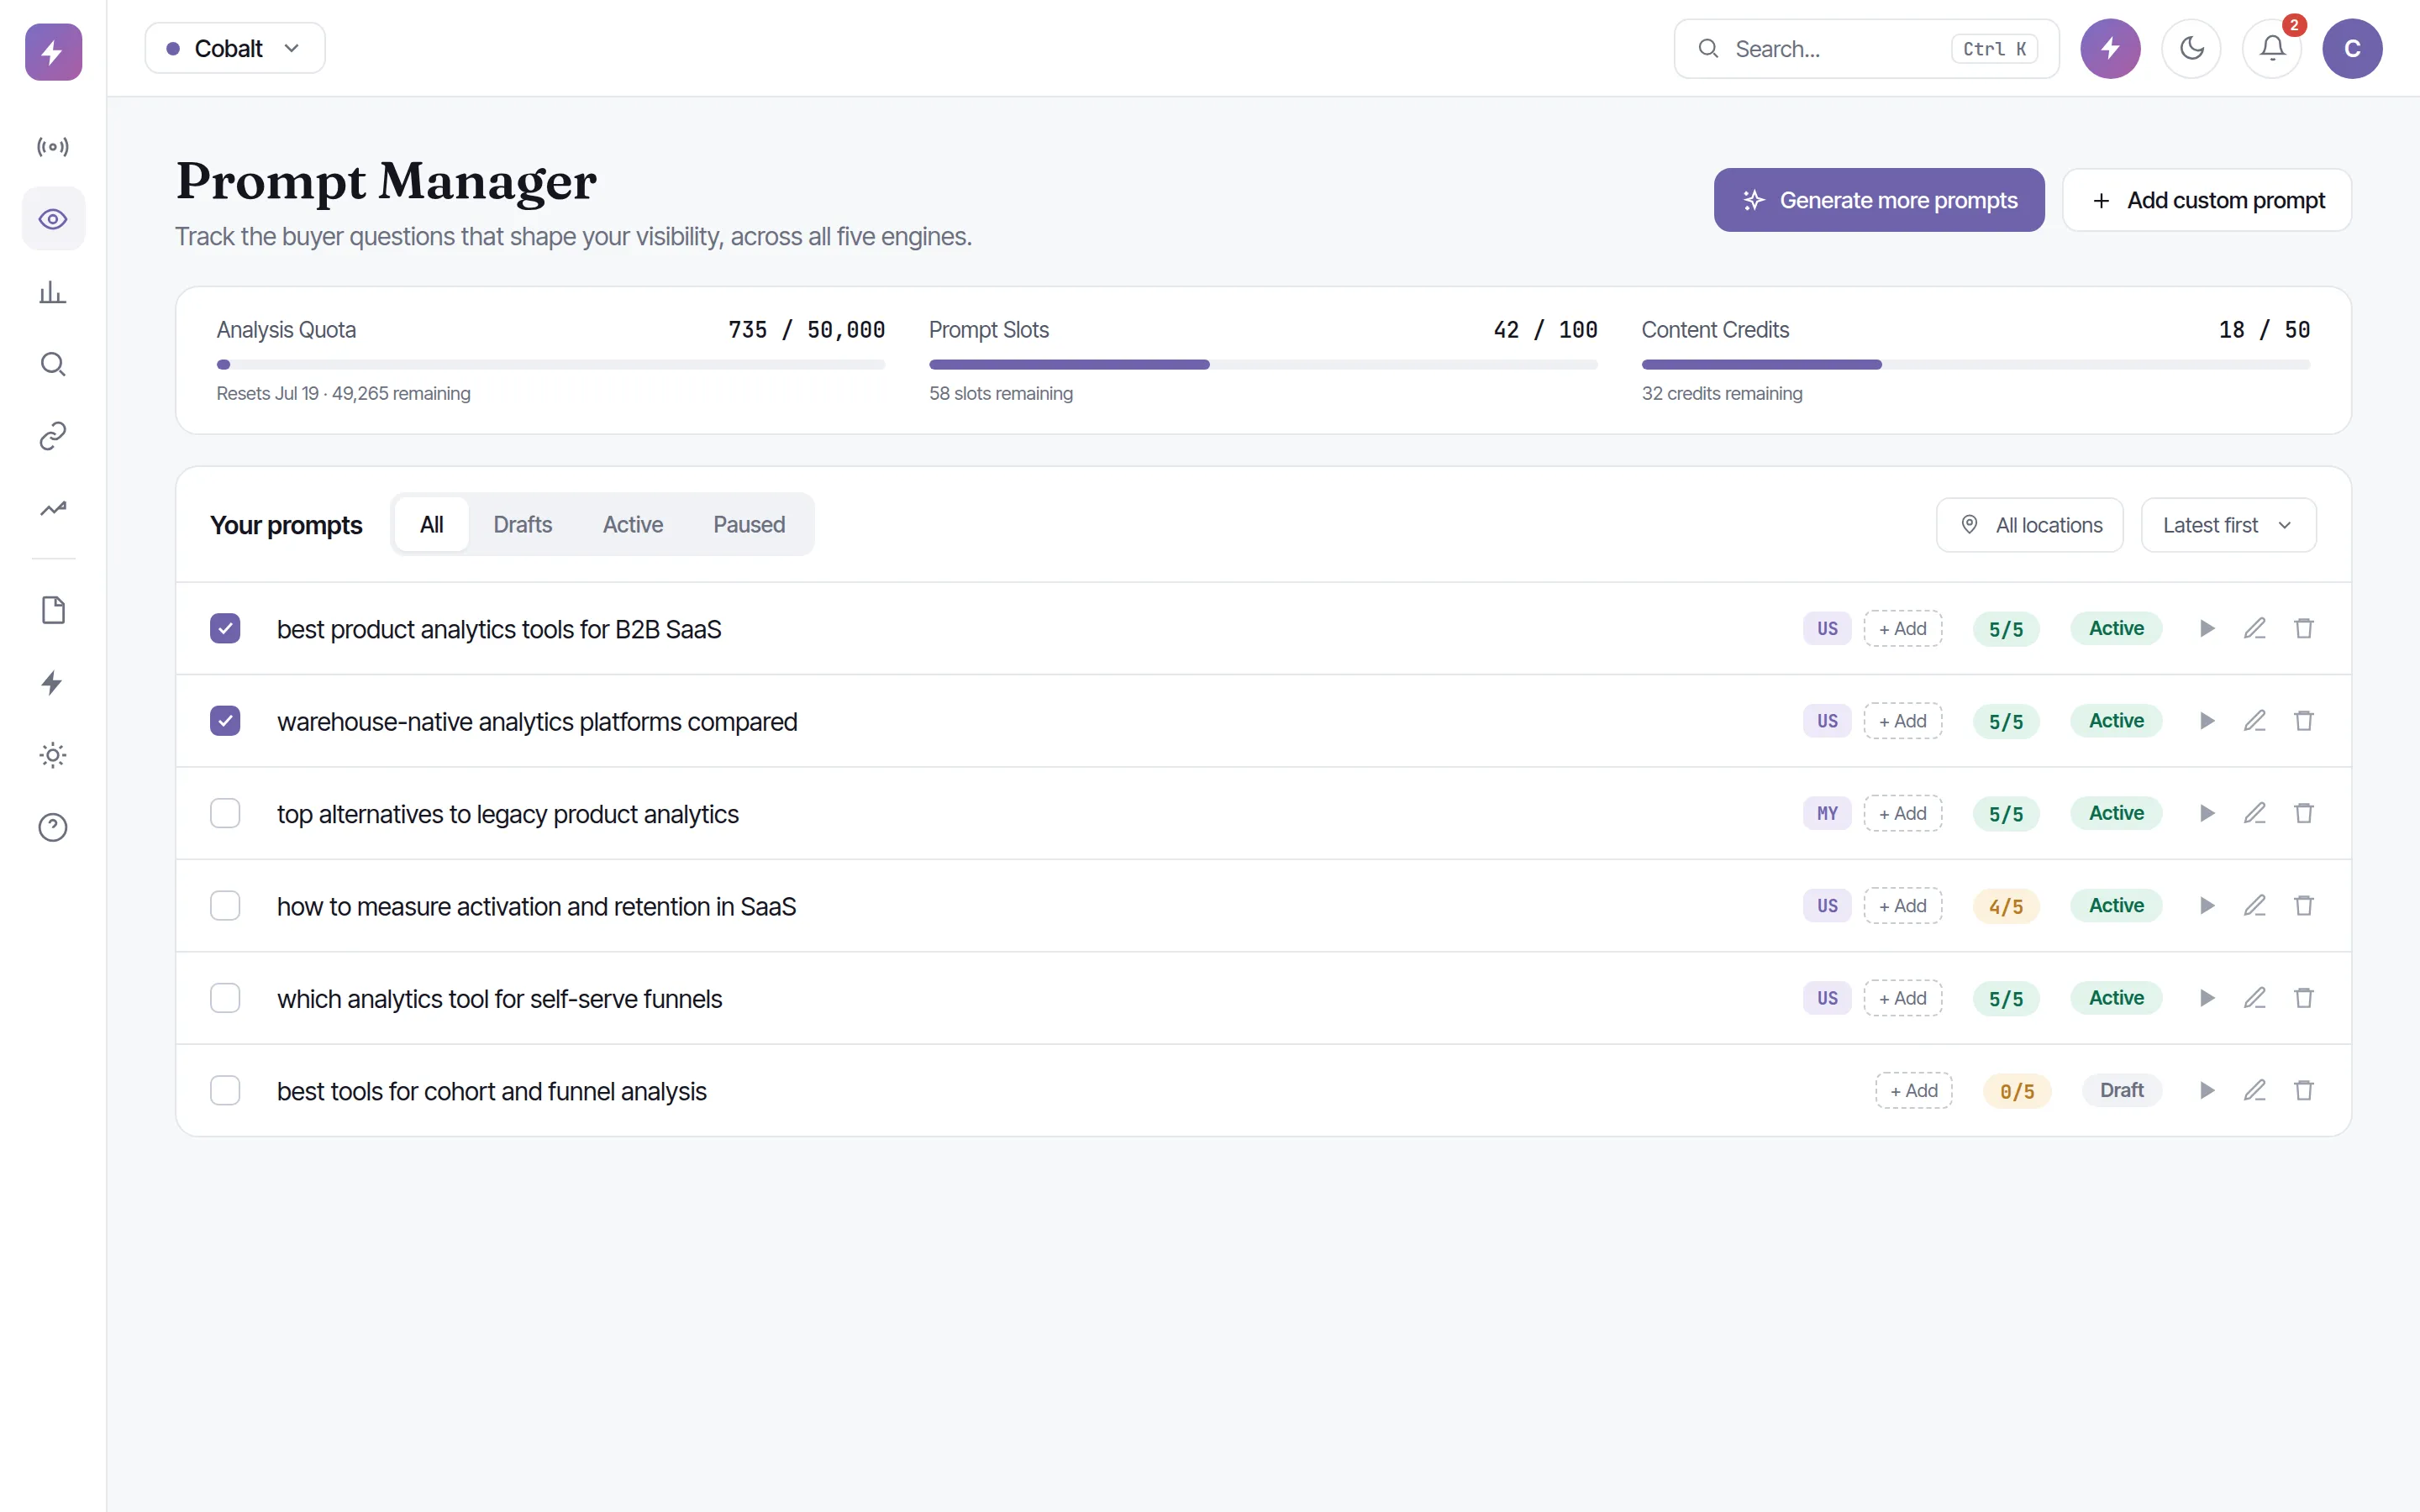Open the sun settings sidebar icon

[x=53, y=755]
